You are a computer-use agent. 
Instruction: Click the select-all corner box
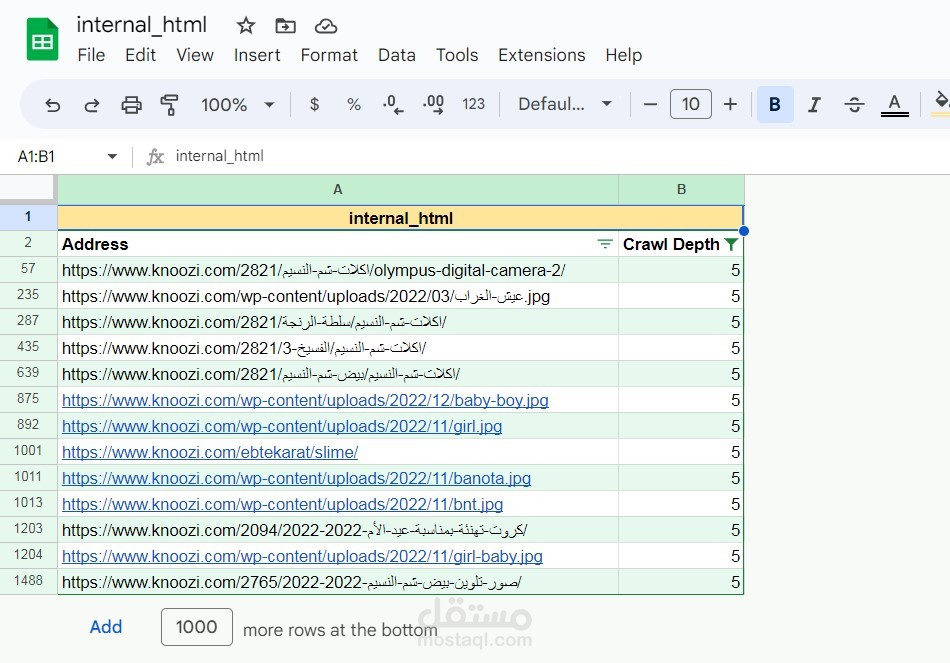point(28,187)
